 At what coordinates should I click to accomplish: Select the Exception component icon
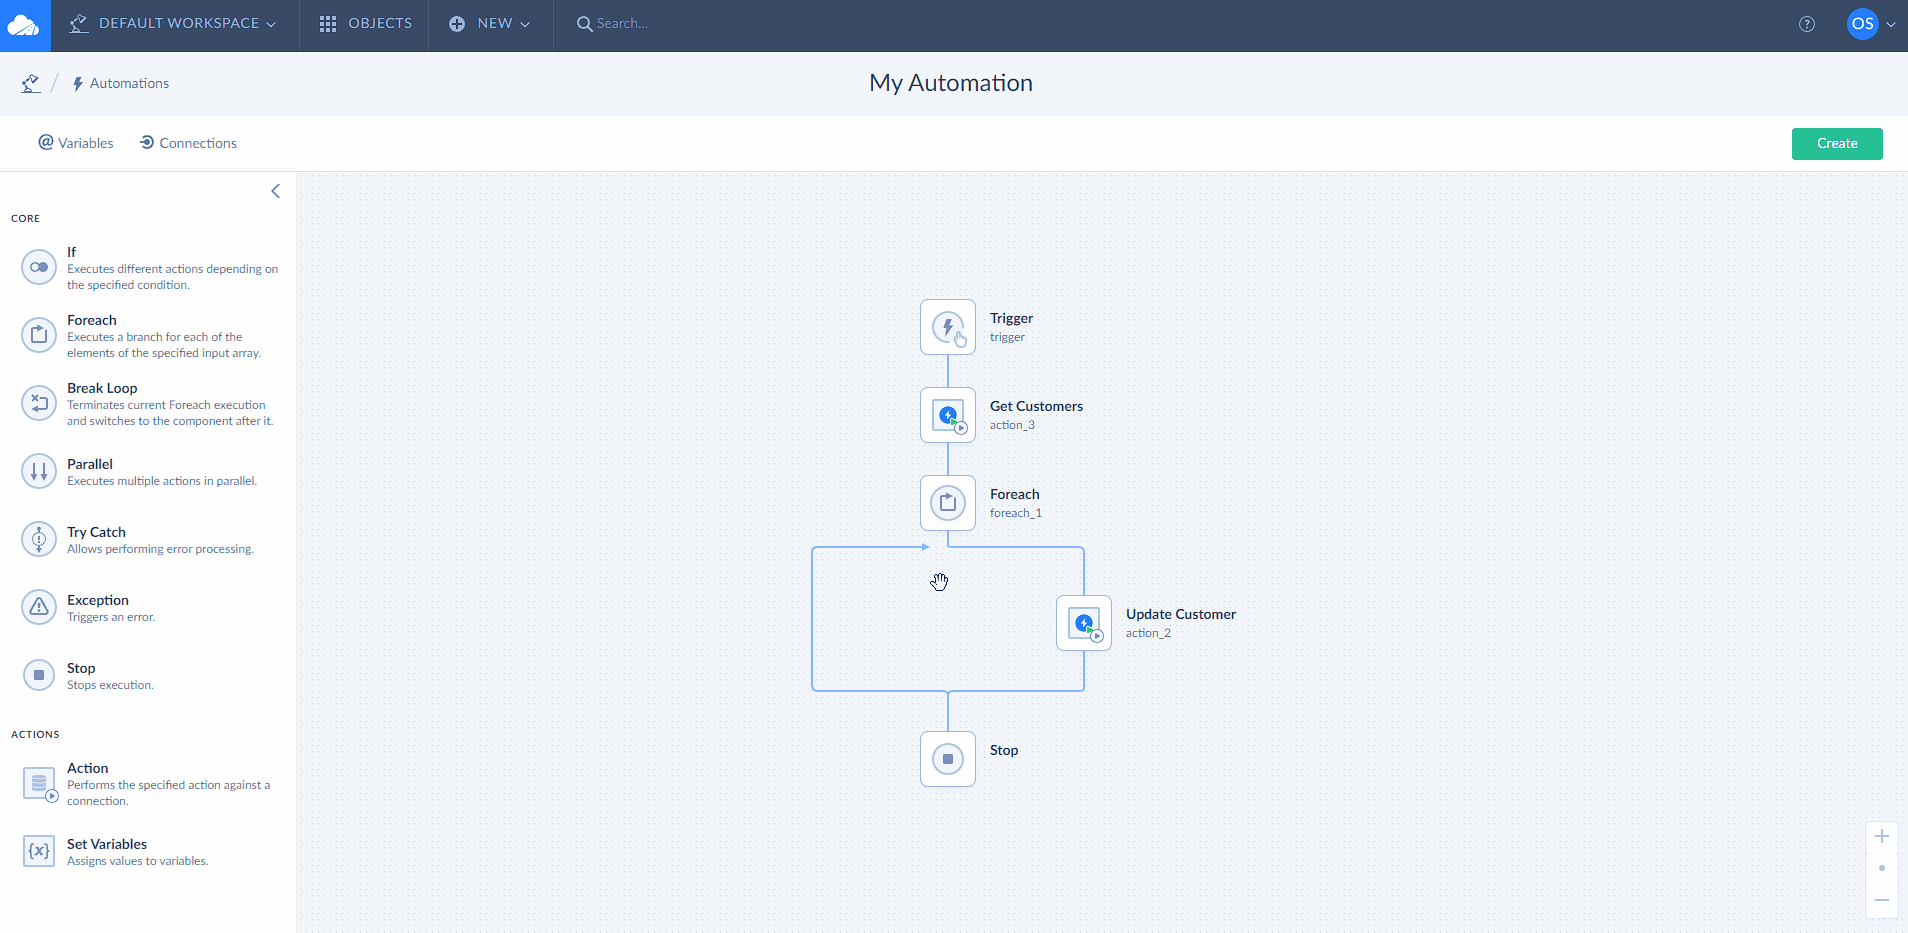pyautogui.click(x=39, y=607)
